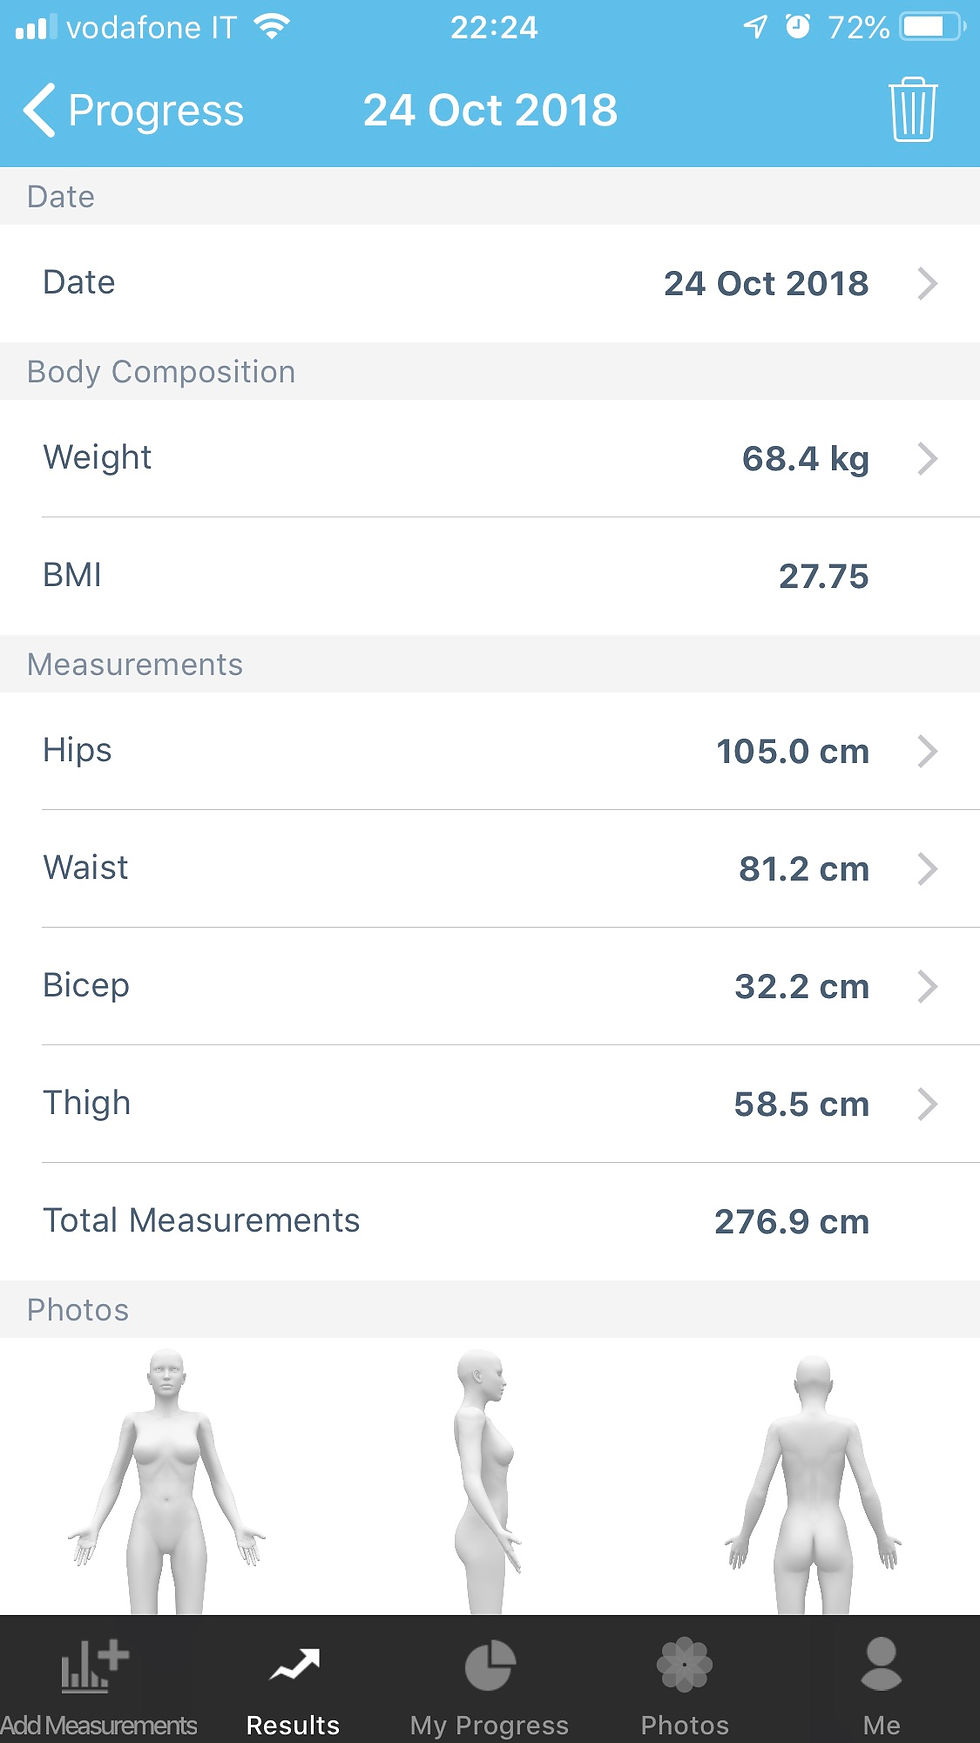Expand the Weight row chevron
The width and height of the screenshot is (980, 1743).
(x=928, y=458)
